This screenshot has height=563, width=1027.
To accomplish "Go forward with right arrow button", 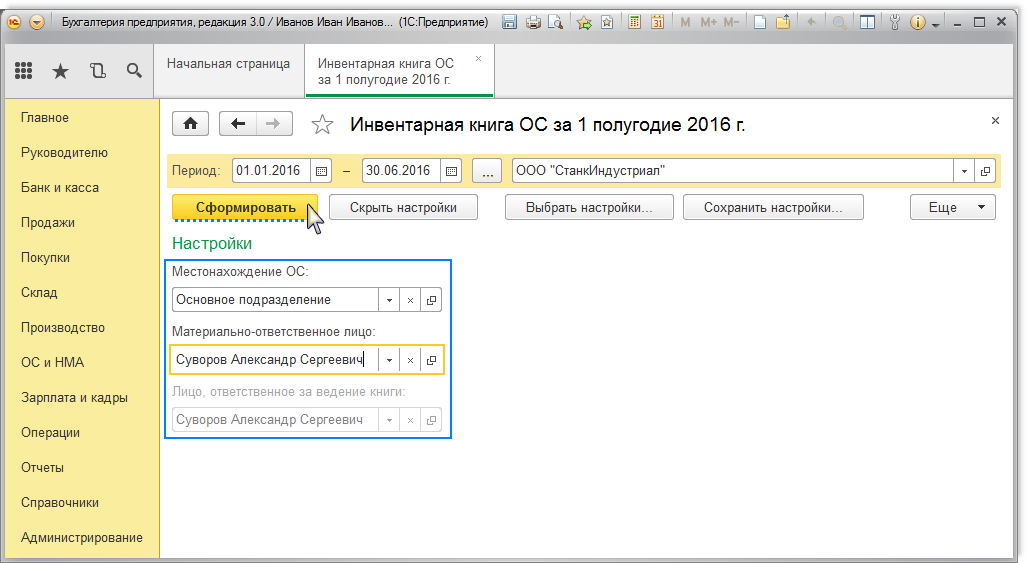I will (x=274, y=124).
